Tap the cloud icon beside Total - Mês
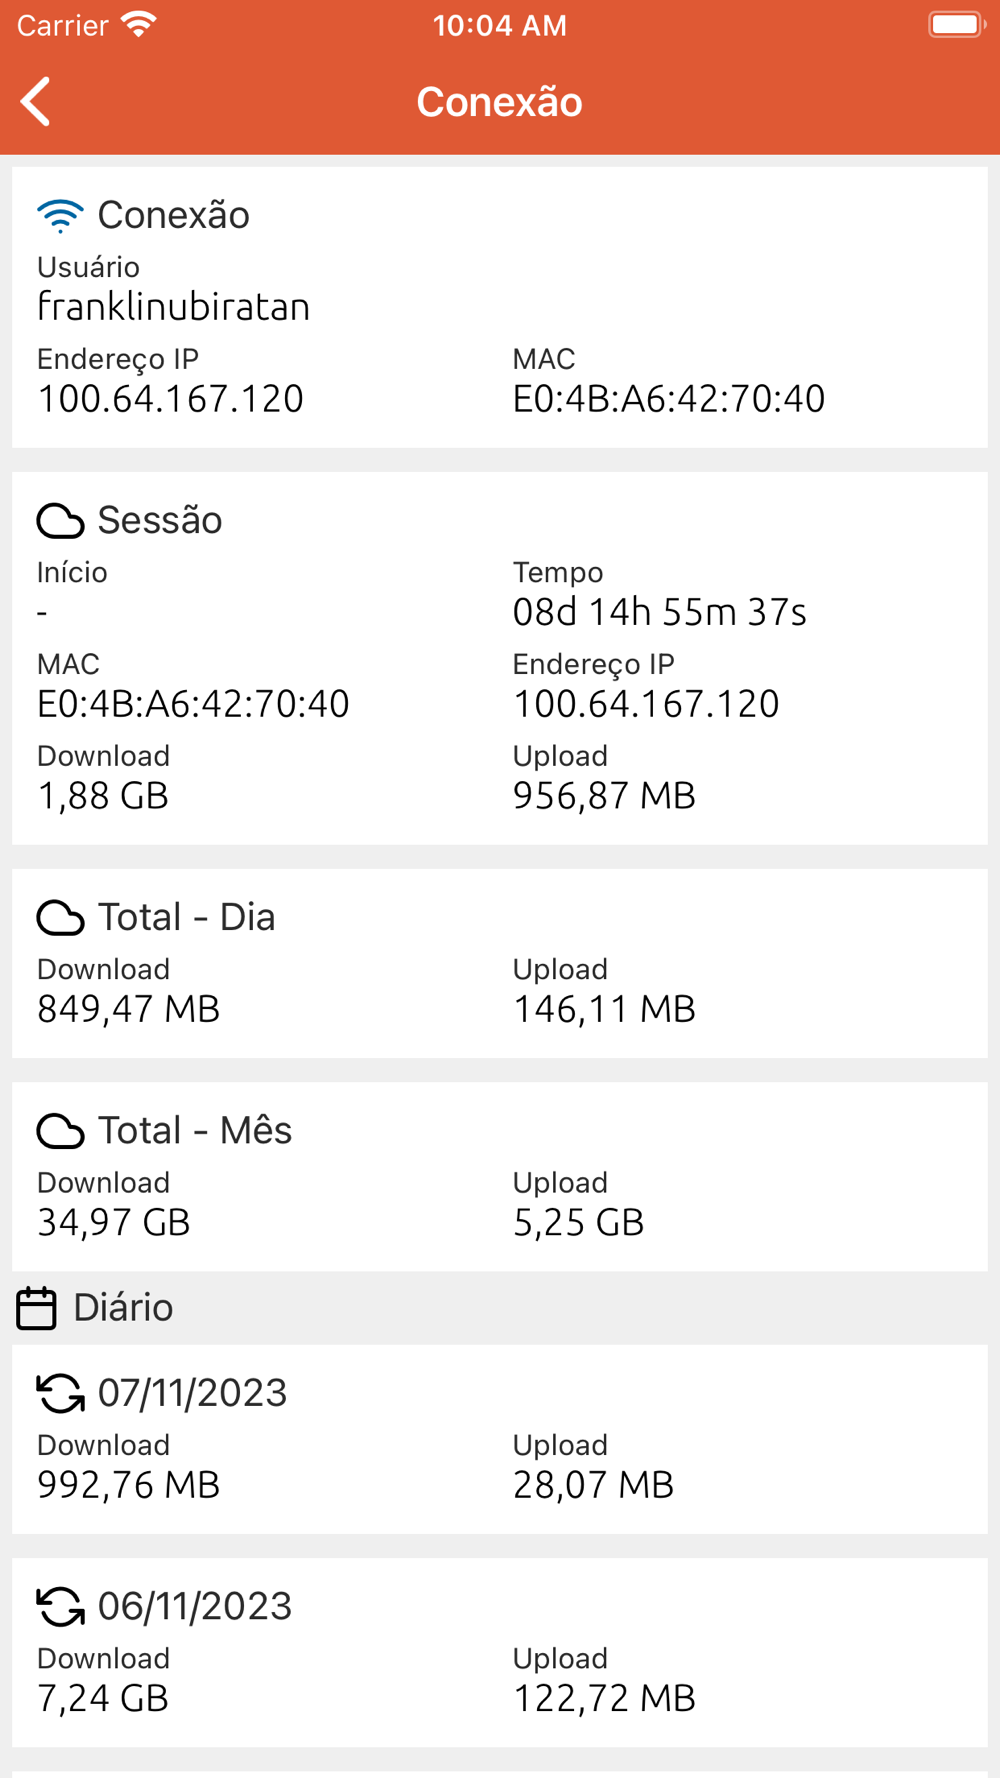The height and width of the screenshot is (1778, 1000). pos(60,1131)
